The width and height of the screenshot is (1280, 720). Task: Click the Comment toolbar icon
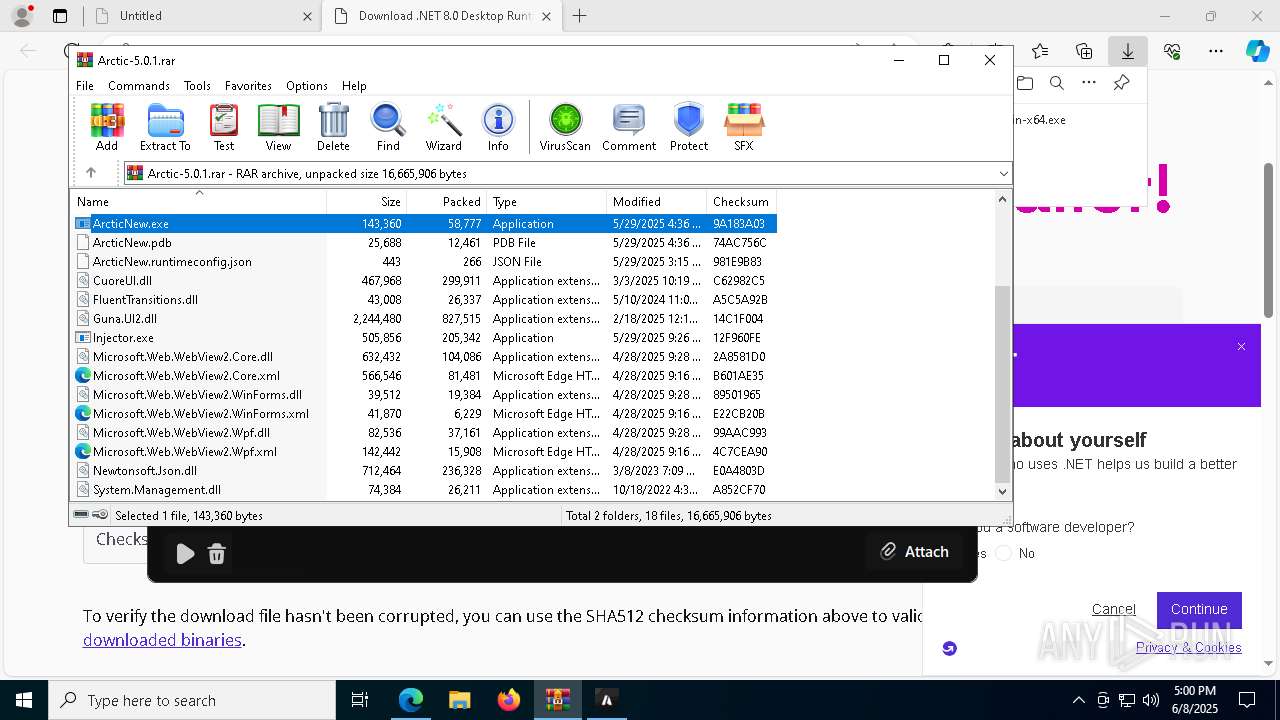pyautogui.click(x=629, y=127)
